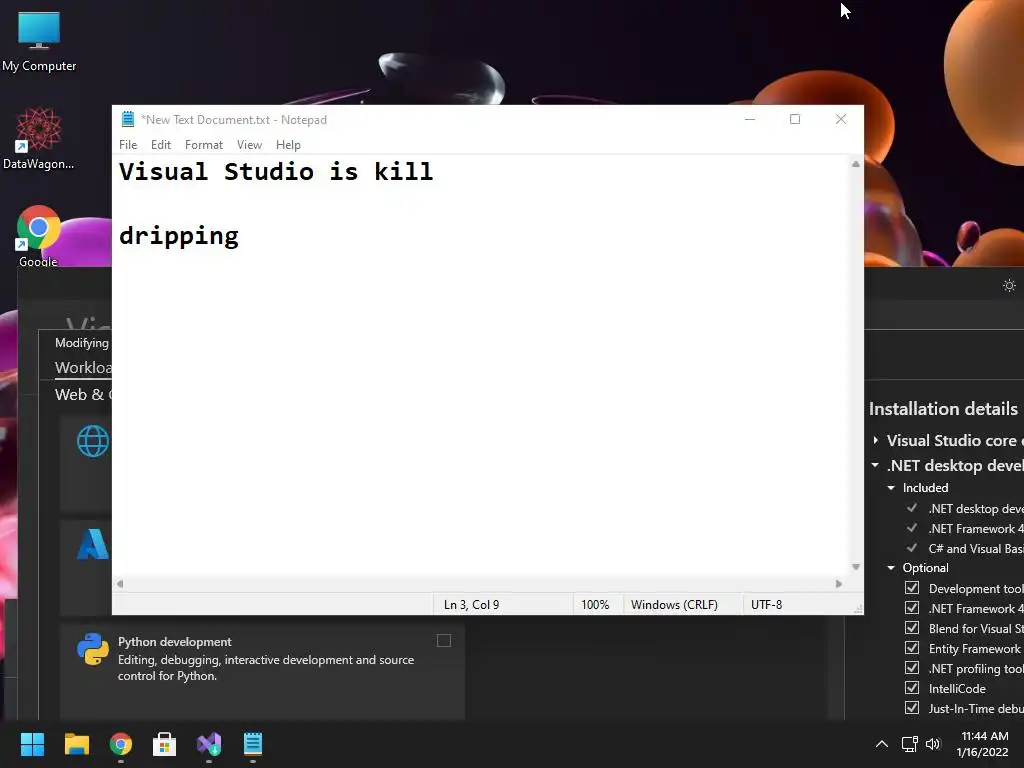This screenshot has width=1024, height=768.
Task: Click the Notepad horizontal scrollbar right arrow
Action: 839,584
